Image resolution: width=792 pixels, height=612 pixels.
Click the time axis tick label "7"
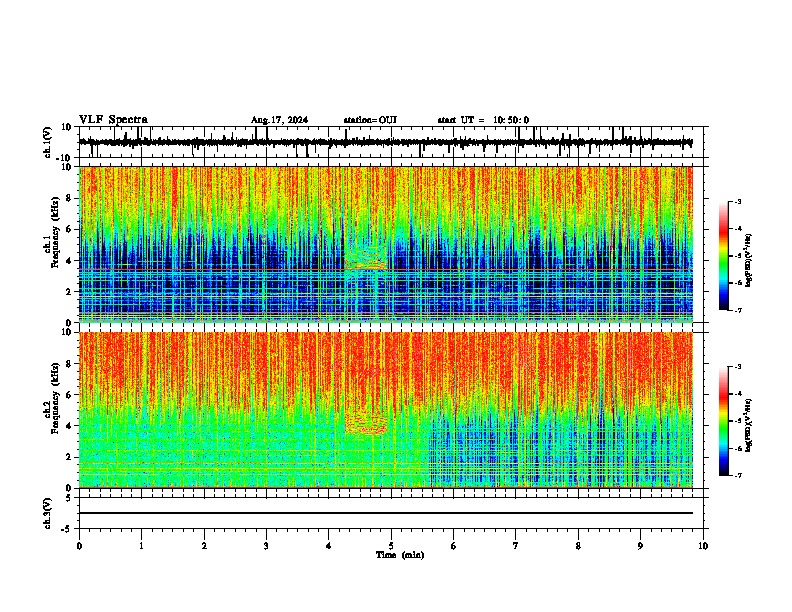coord(516,546)
